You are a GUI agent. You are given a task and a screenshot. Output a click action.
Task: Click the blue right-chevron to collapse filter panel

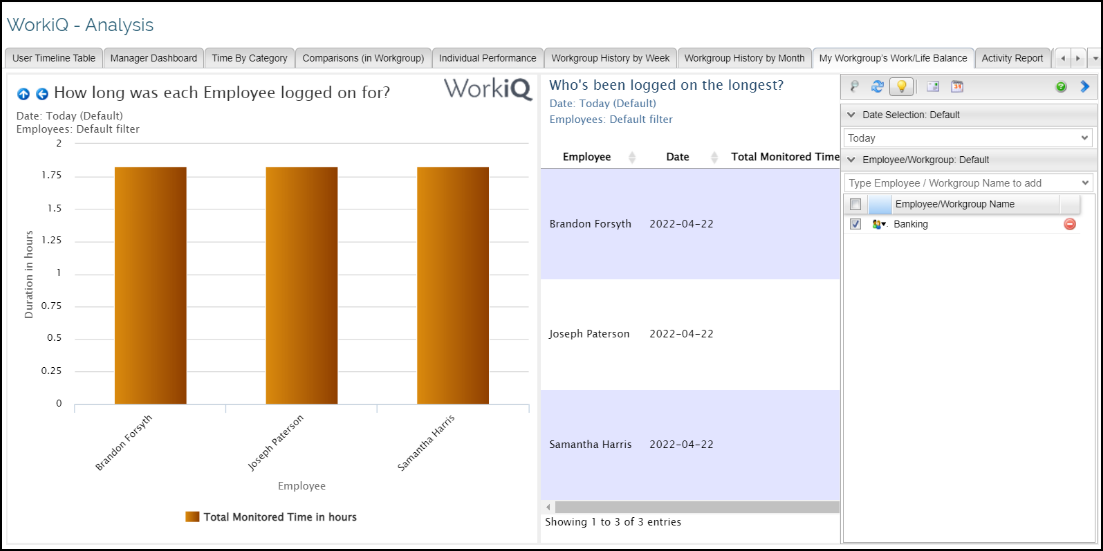tap(1085, 87)
